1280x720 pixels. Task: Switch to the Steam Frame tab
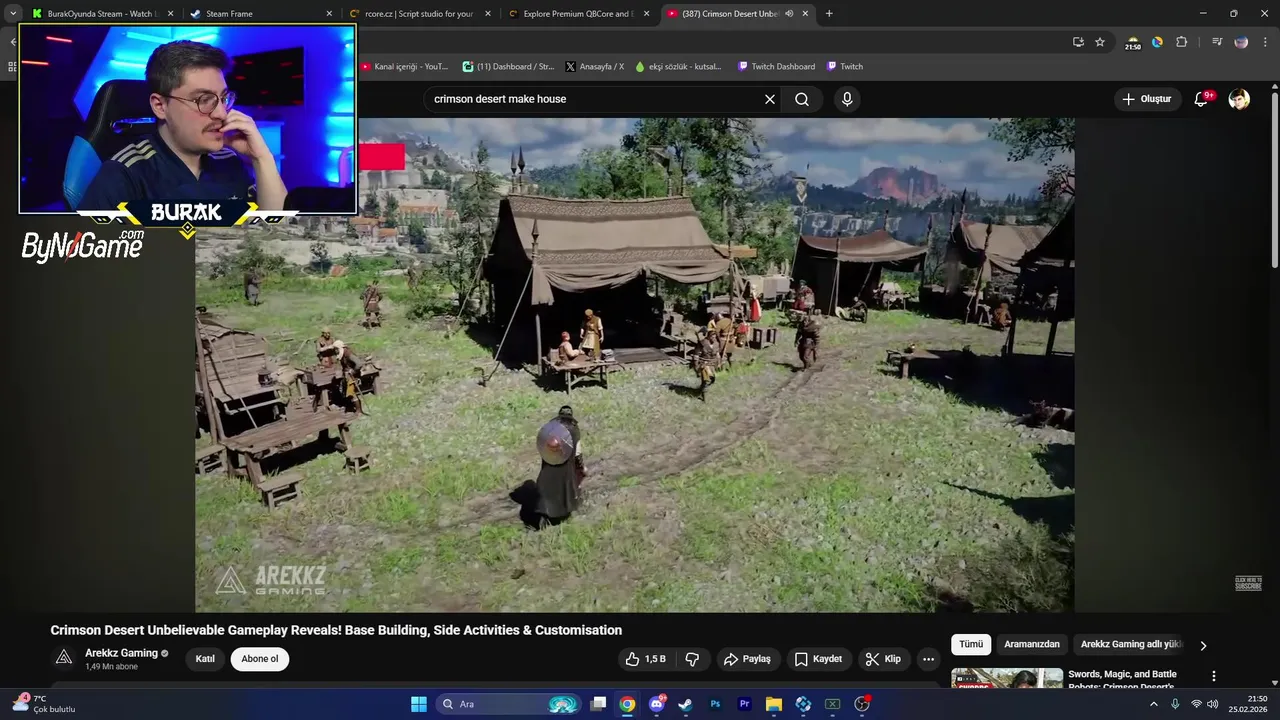[260, 14]
